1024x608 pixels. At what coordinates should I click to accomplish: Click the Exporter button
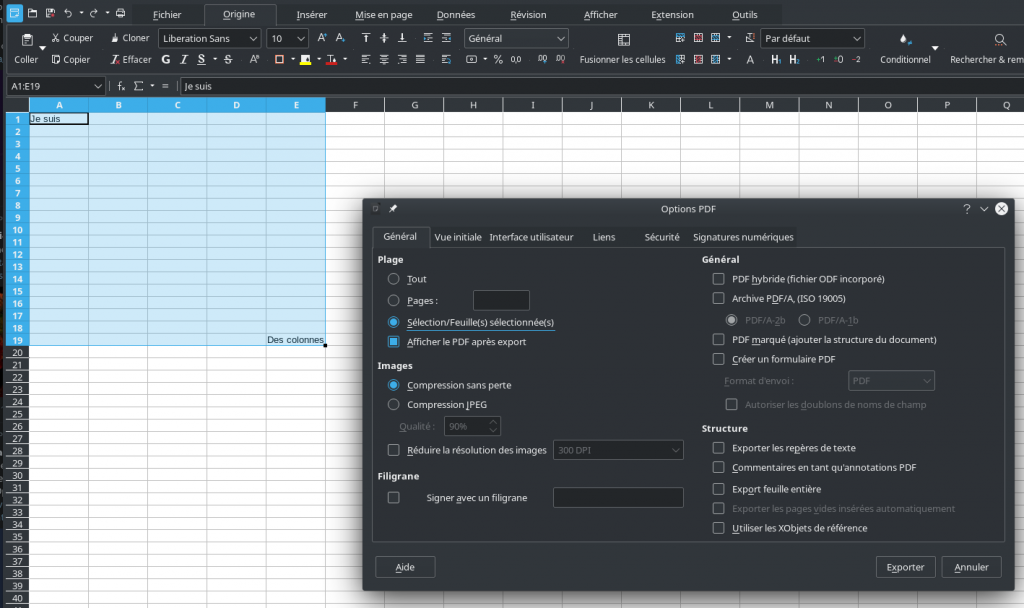coord(905,567)
